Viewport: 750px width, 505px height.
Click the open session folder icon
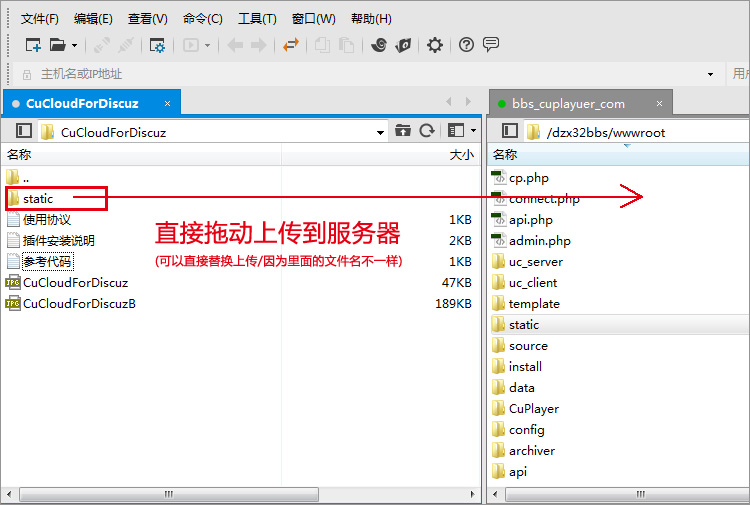(58, 45)
